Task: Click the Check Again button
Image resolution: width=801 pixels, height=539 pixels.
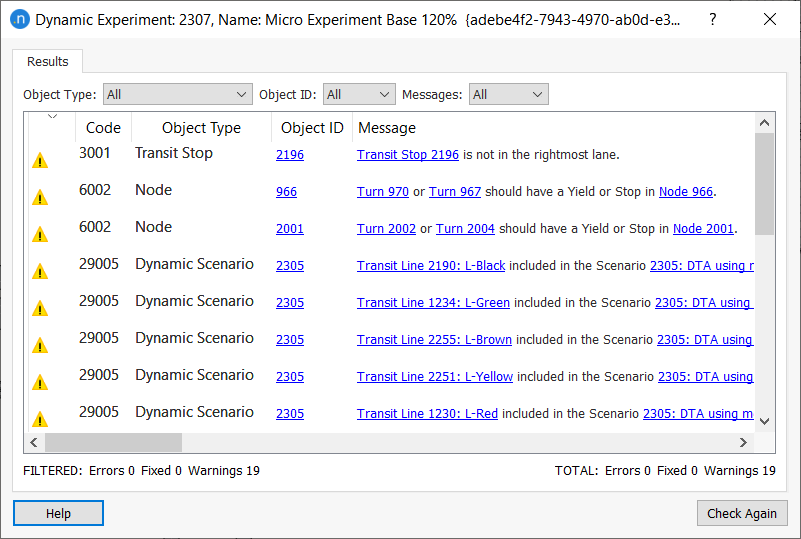Action: (x=742, y=513)
